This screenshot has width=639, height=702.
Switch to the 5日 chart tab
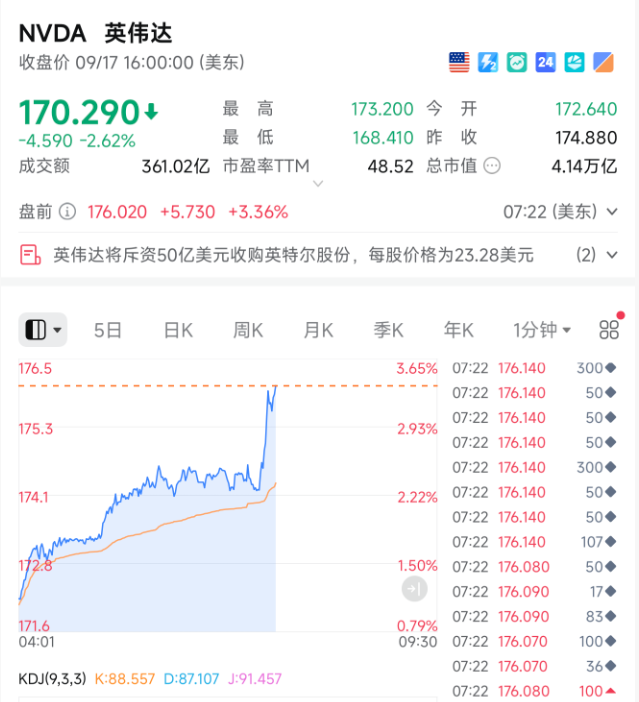pyautogui.click(x=108, y=330)
